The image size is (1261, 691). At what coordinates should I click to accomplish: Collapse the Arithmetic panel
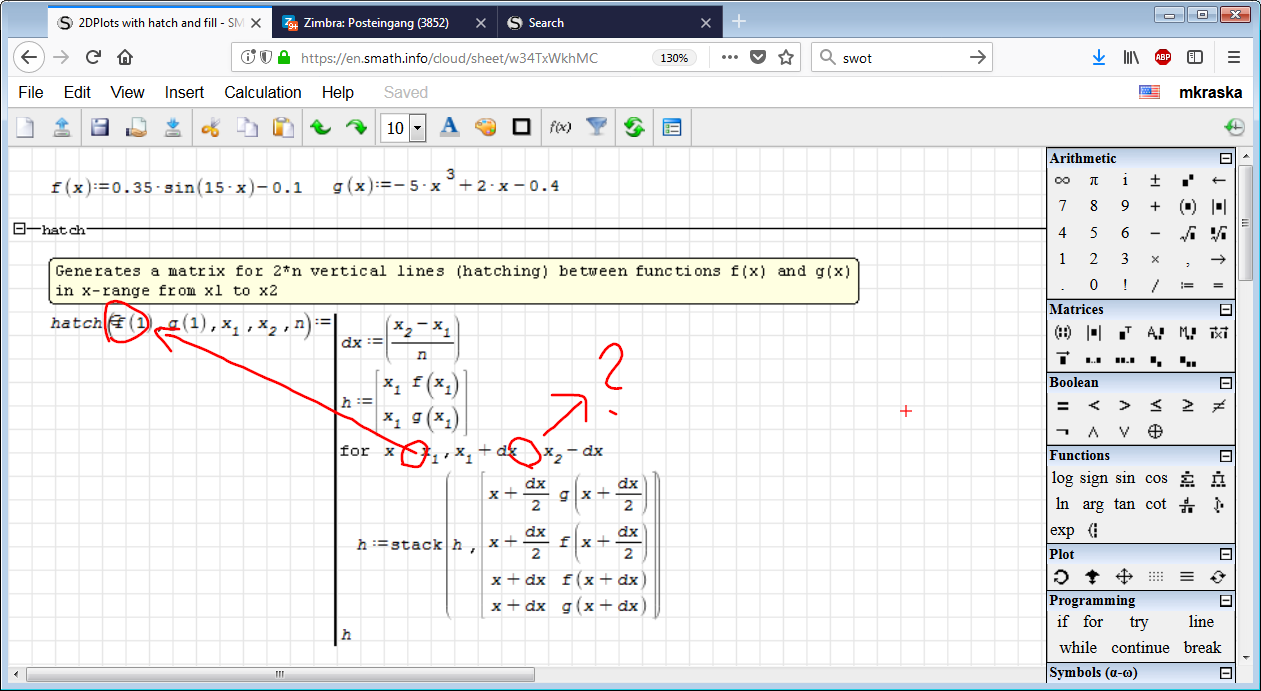[1225, 159]
